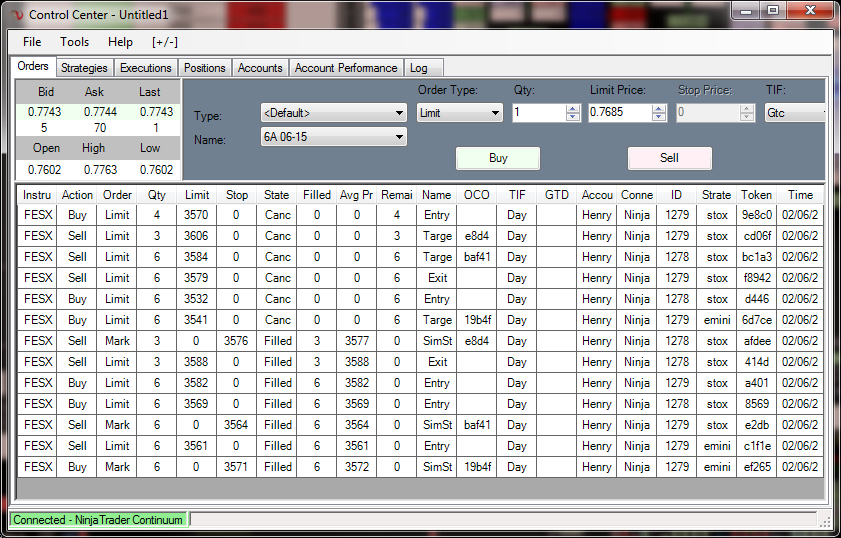This screenshot has width=841, height=538.
Task: Increase Limit Price with up arrow
Action: (x=659, y=109)
